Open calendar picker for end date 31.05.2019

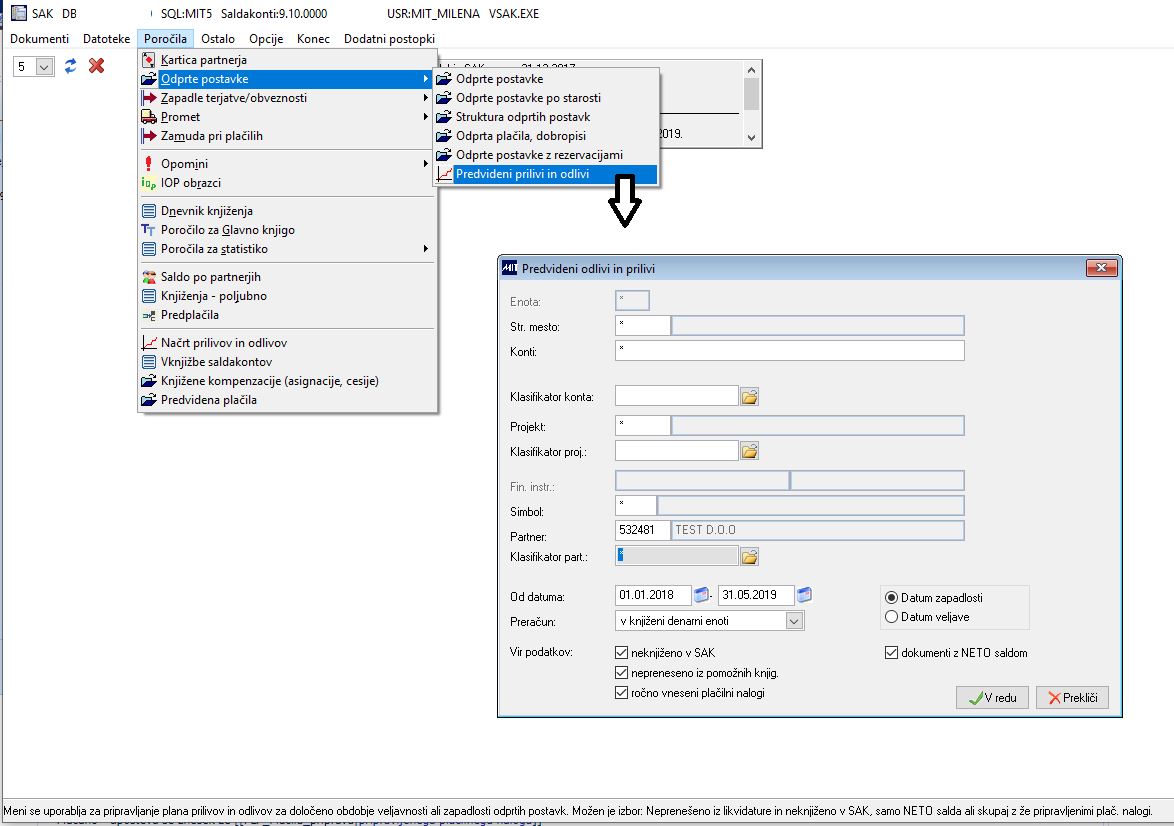click(804, 595)
